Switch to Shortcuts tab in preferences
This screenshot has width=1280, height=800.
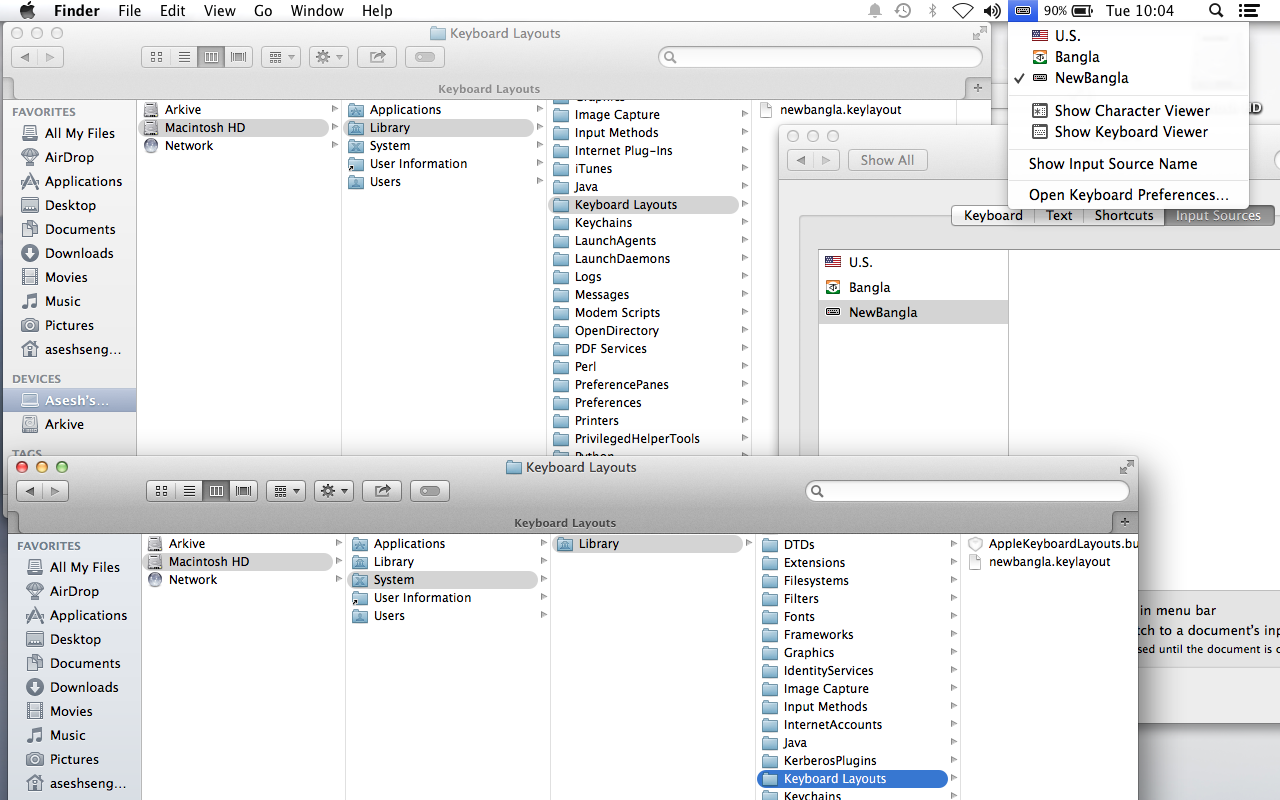(x=1124, y=215)
